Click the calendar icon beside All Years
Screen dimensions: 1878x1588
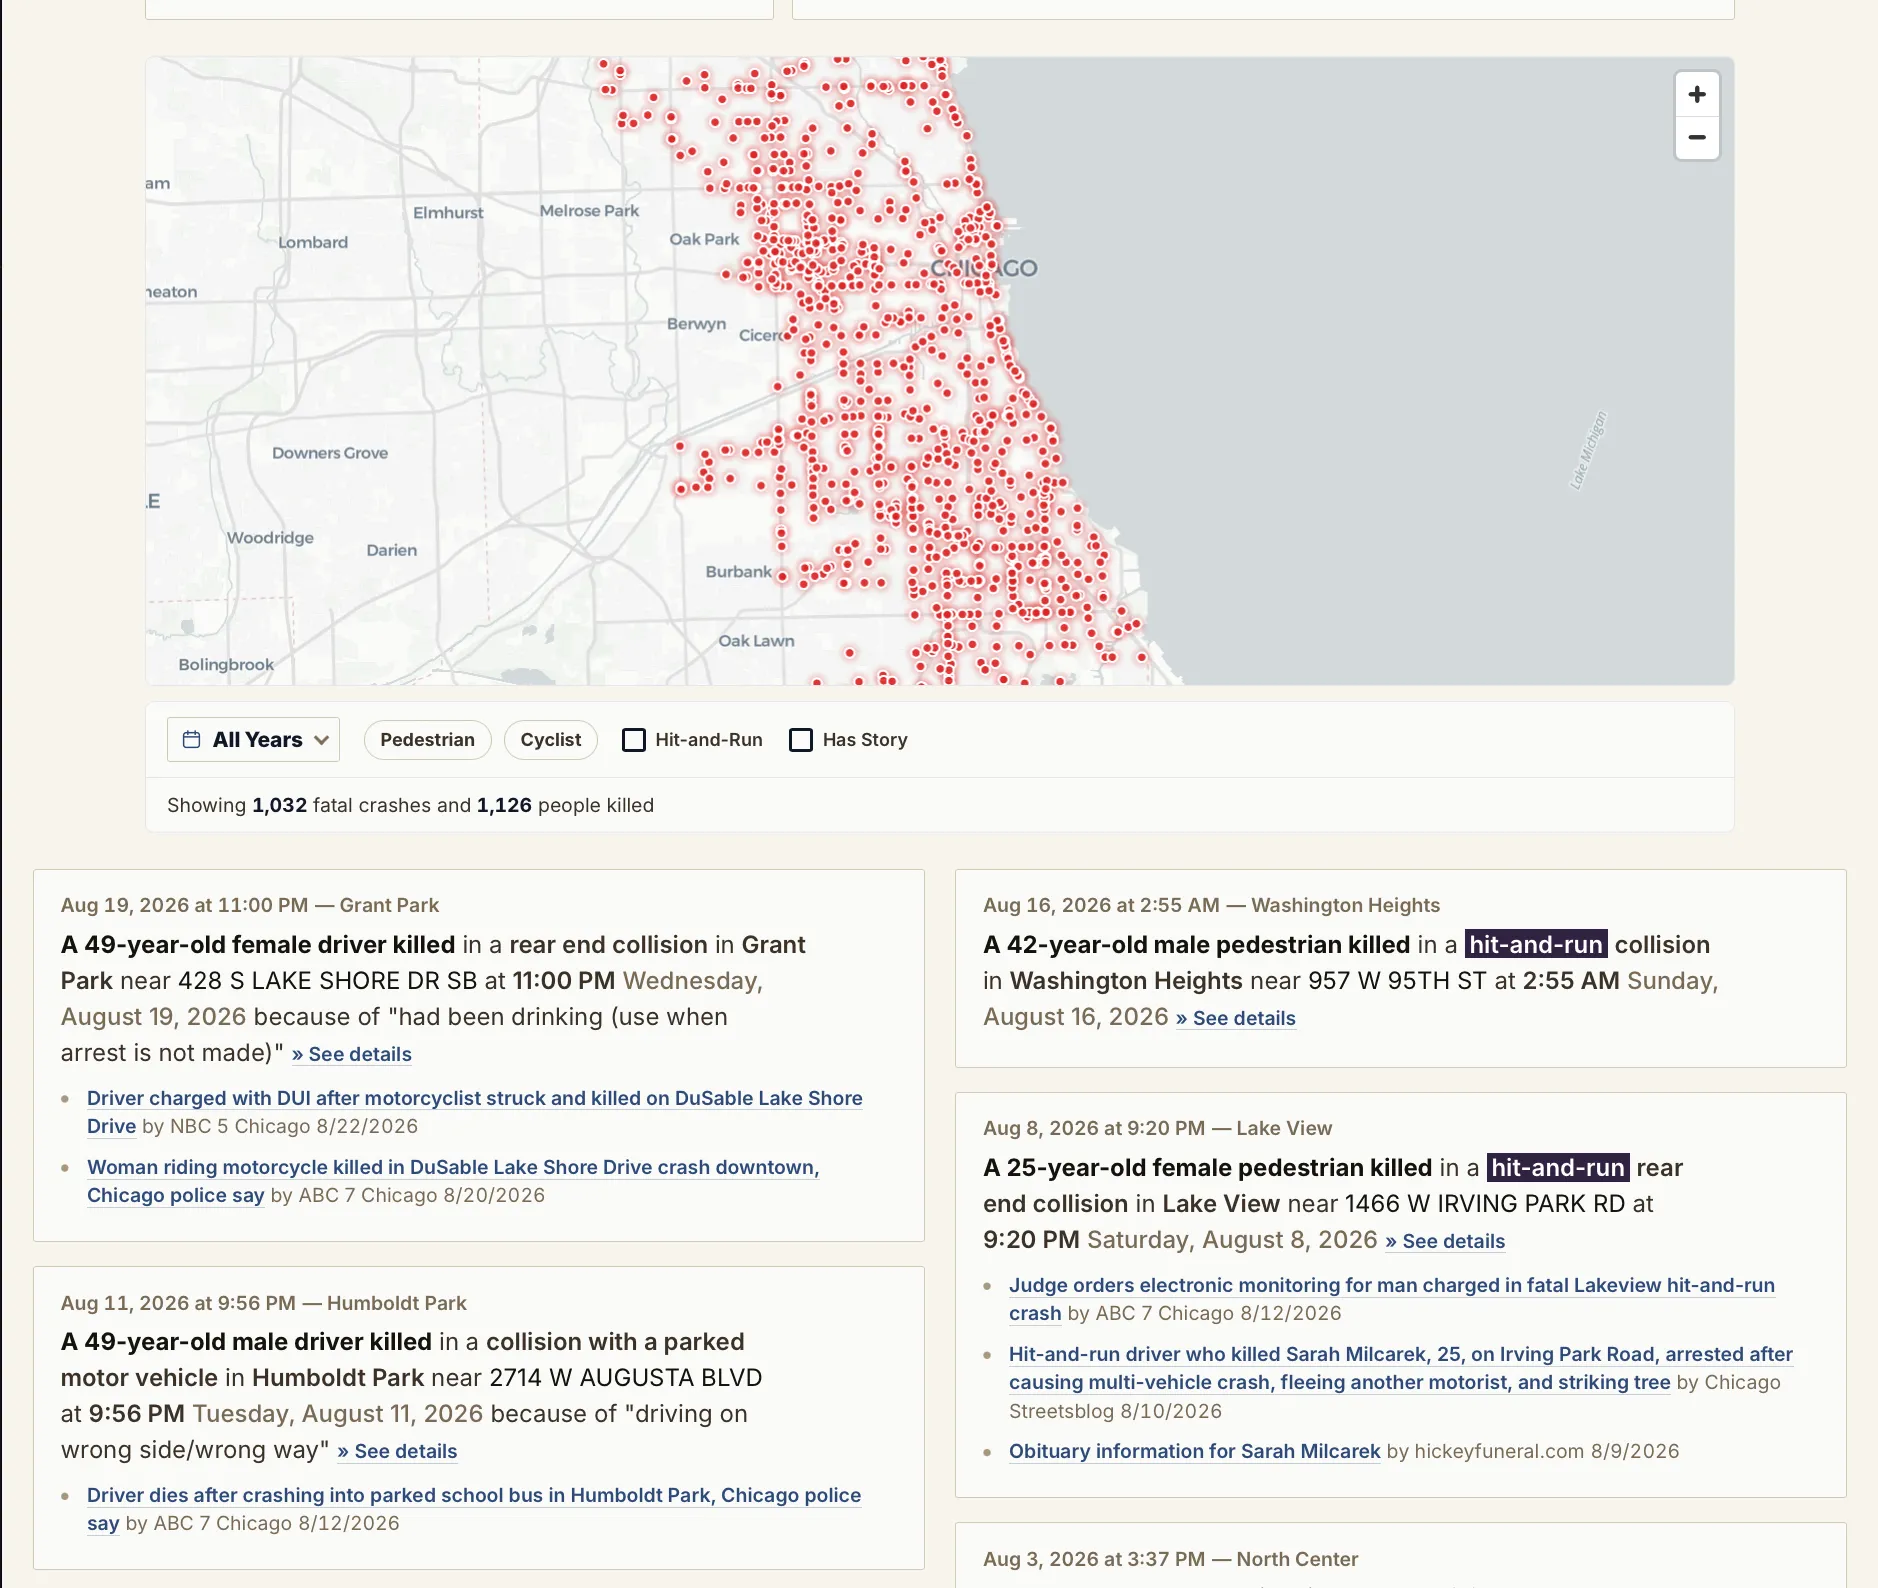(191, 740)
